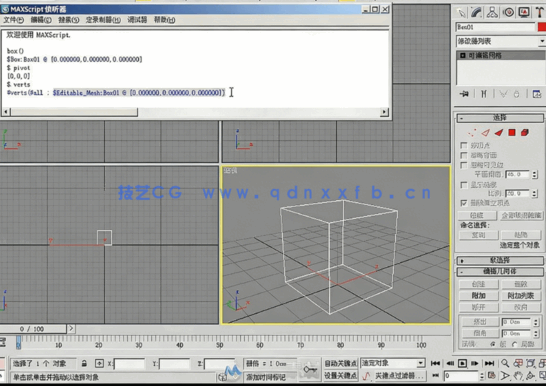The height and width of the screenshot is (386, 546).
Task: Select Vertex sub-object level icon
Action: coord(472,133)
